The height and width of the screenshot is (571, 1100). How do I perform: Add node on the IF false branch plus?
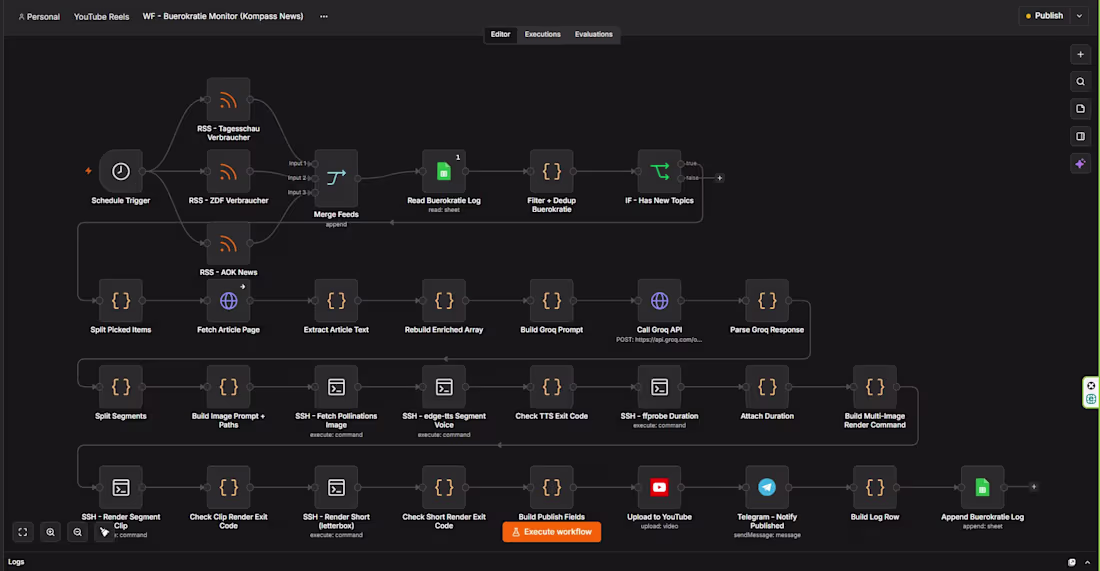(x=719, y=178)
